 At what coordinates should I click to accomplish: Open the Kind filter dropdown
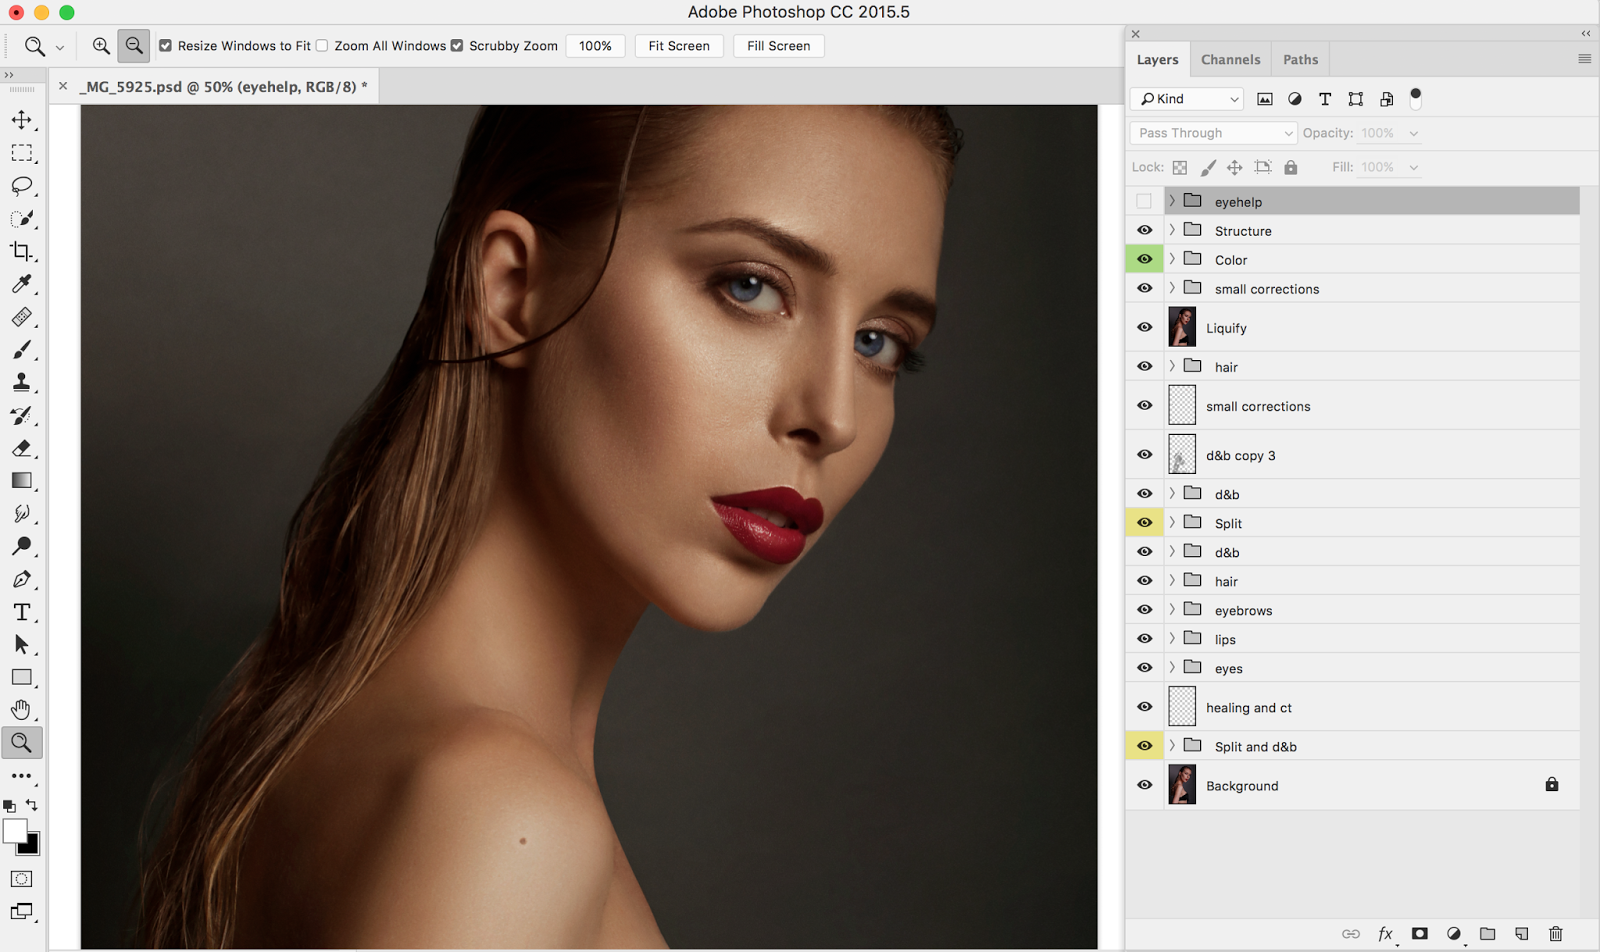coord(1188,99)
